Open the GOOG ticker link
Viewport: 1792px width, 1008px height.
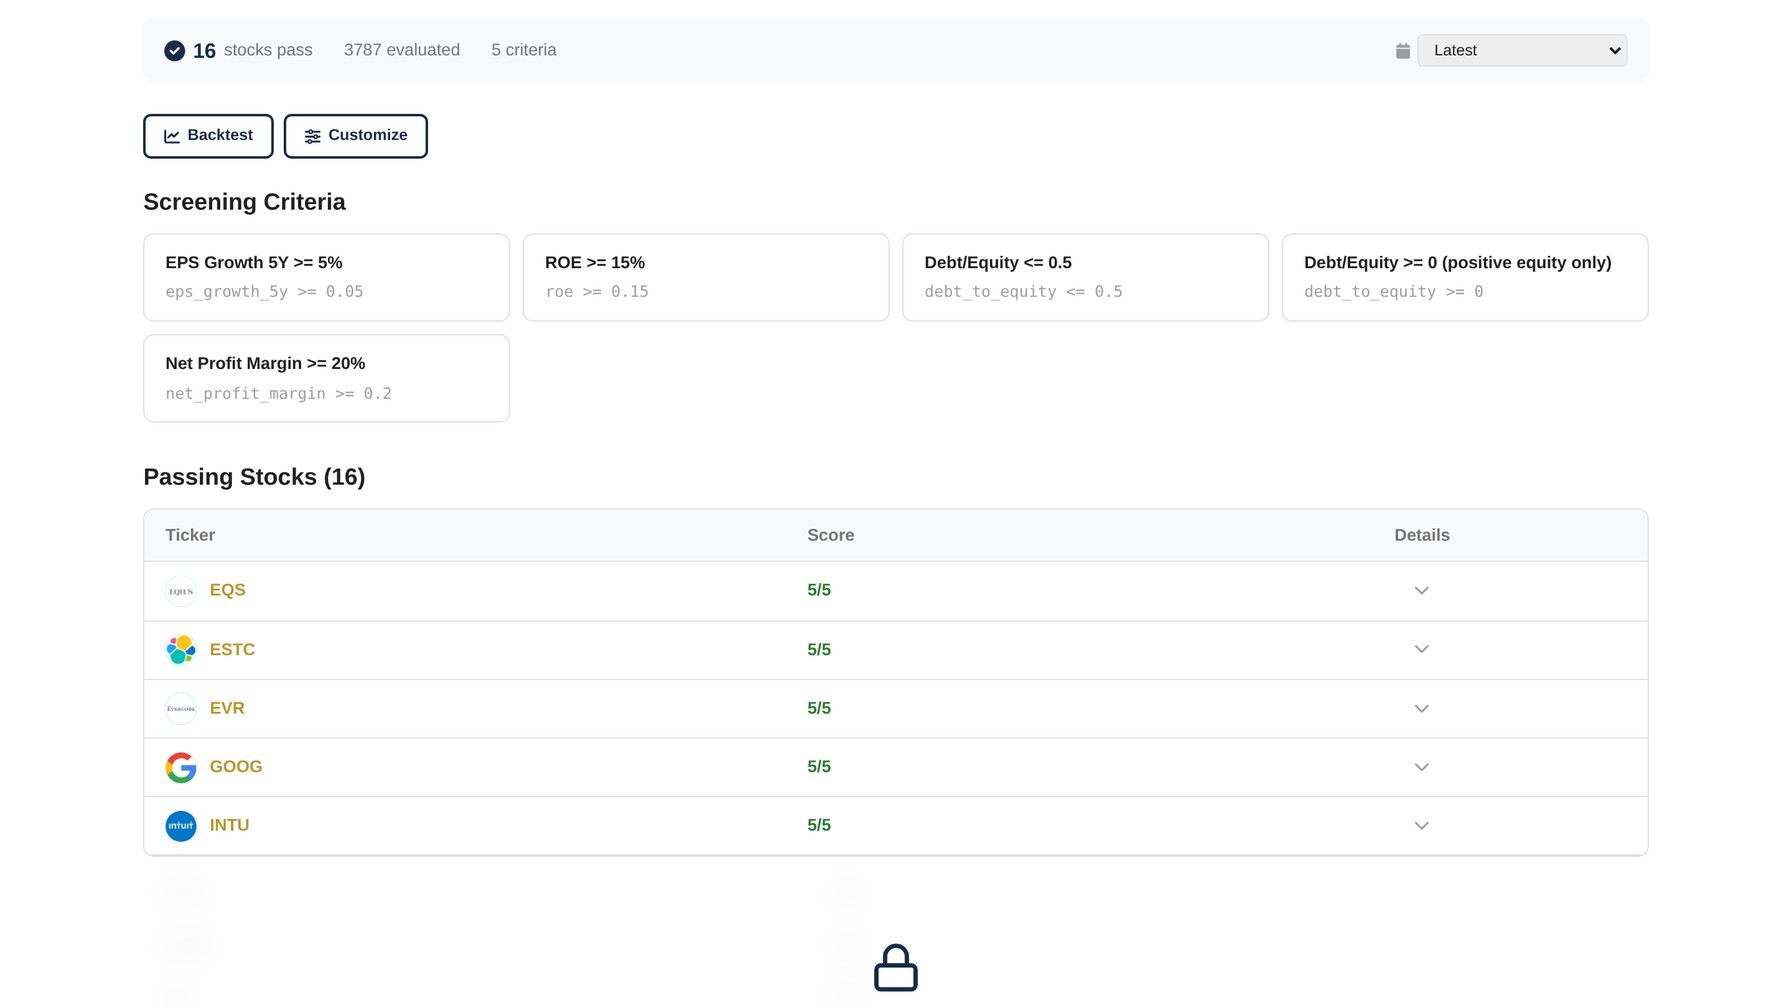click(236, 767)
